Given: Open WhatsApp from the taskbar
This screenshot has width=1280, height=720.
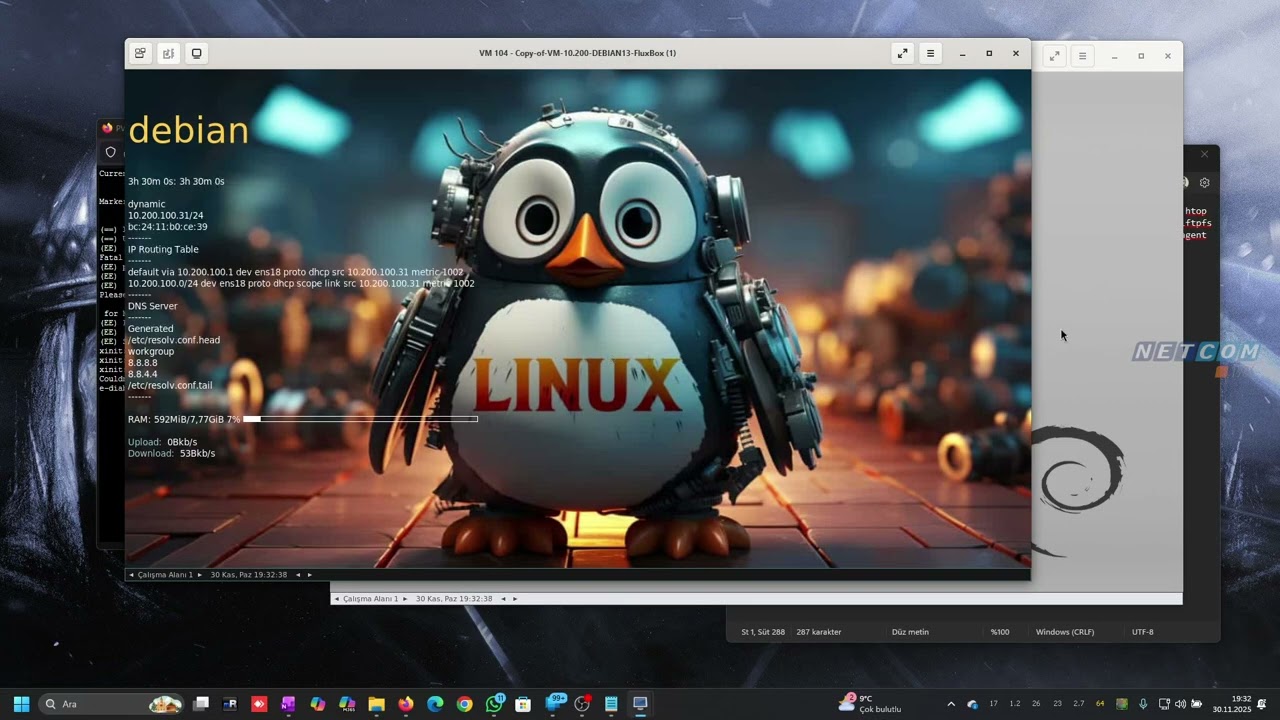Looking at the screenshot, I should coord(494,704).
